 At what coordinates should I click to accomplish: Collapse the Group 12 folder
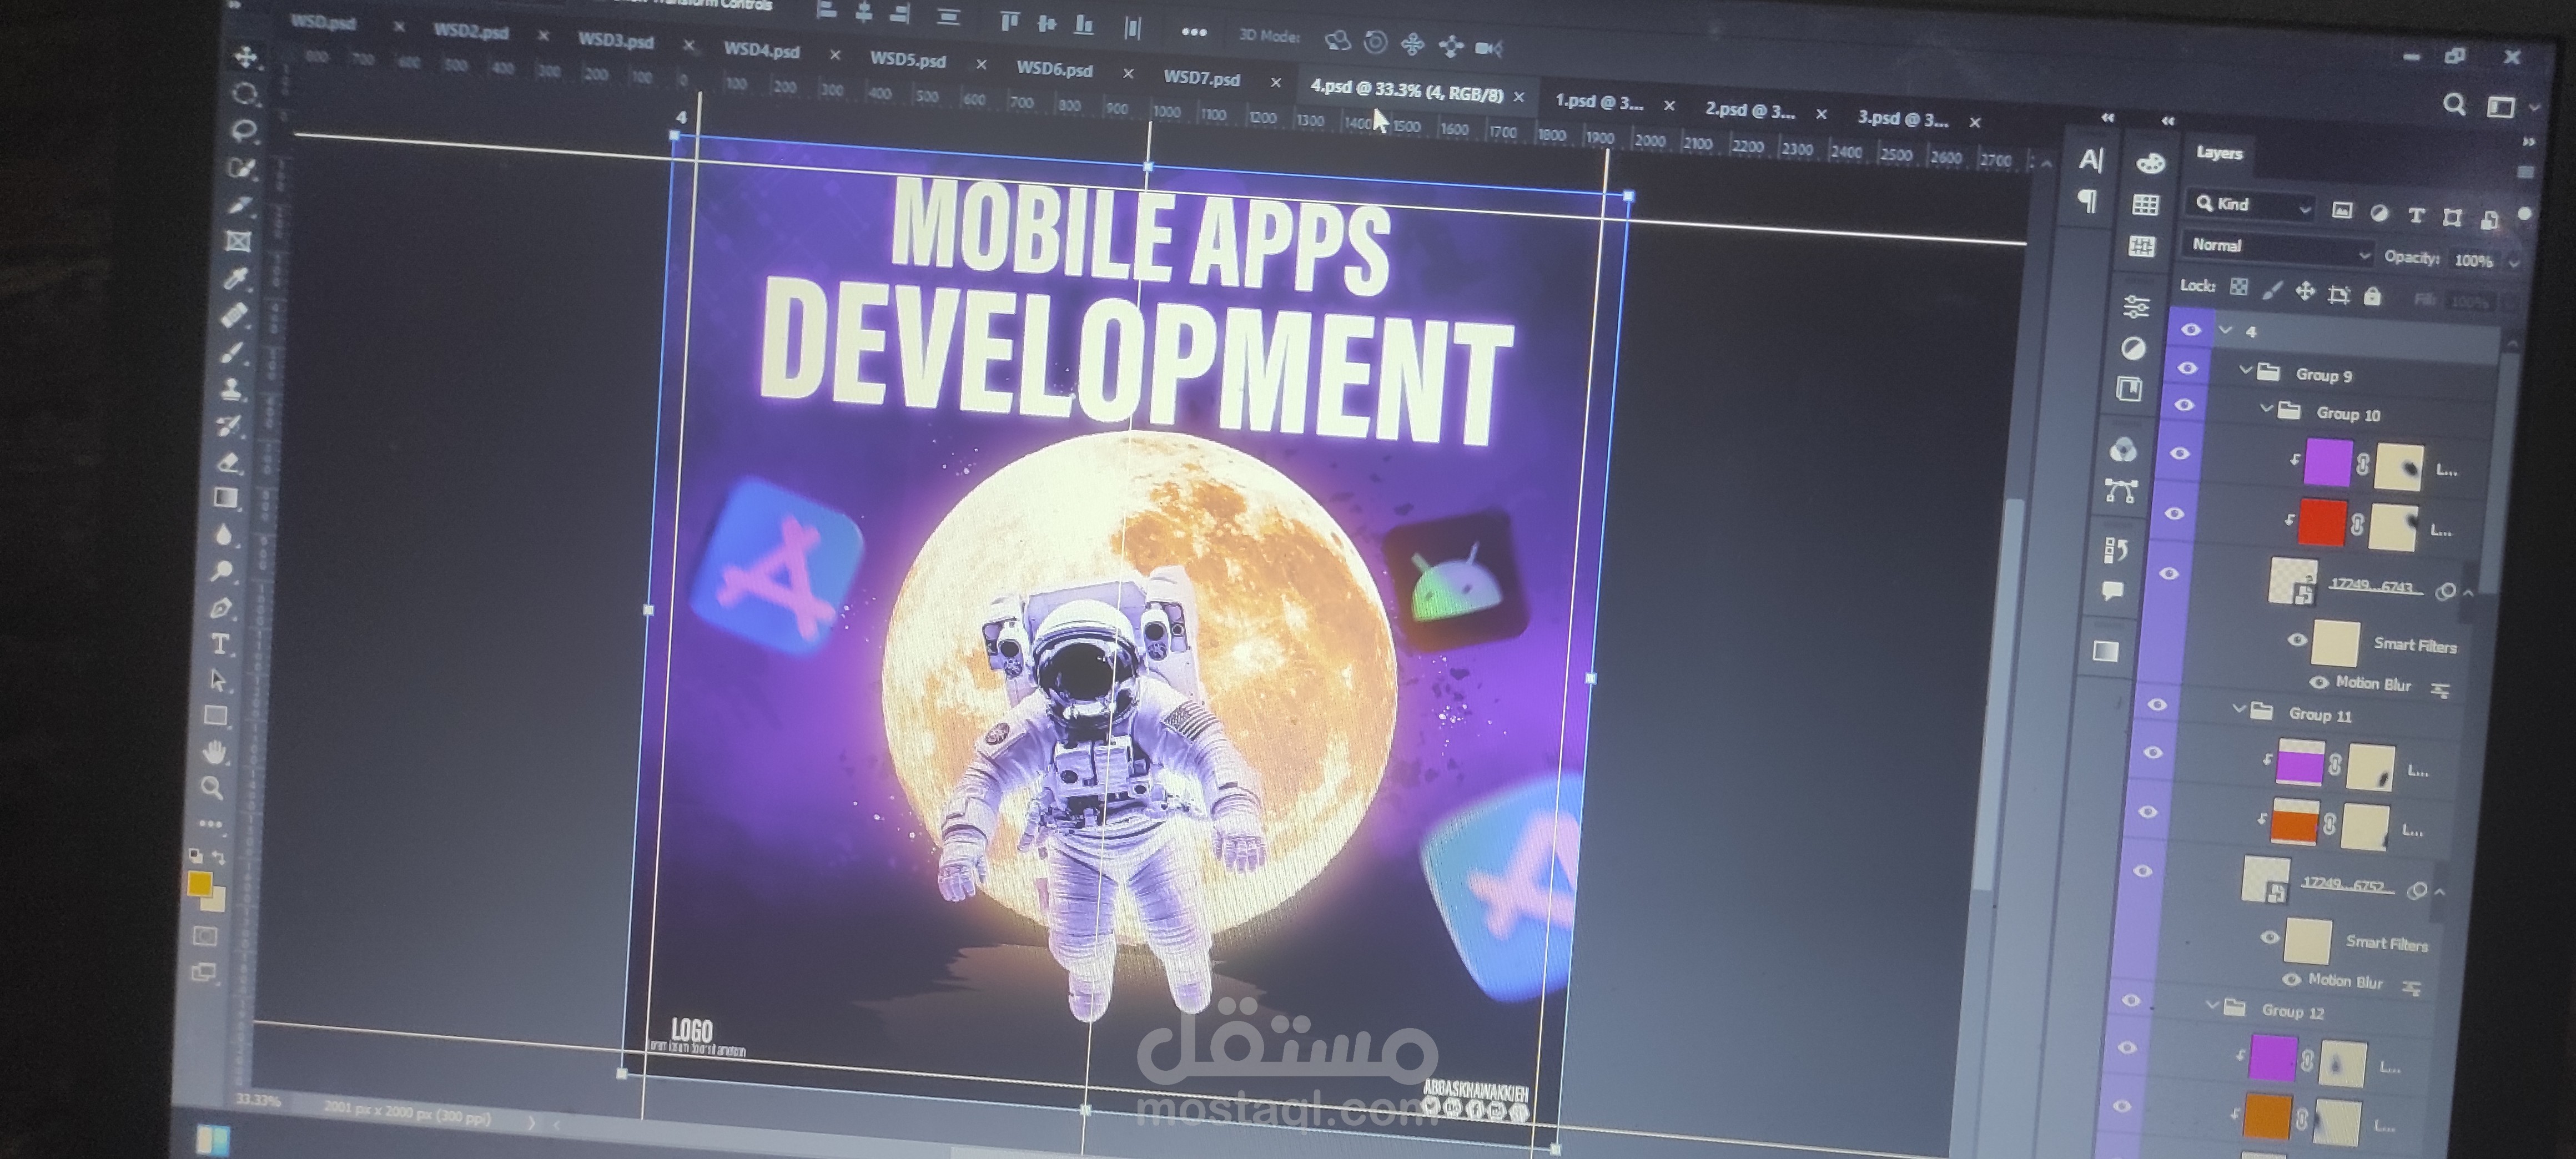point(2212,1005)
